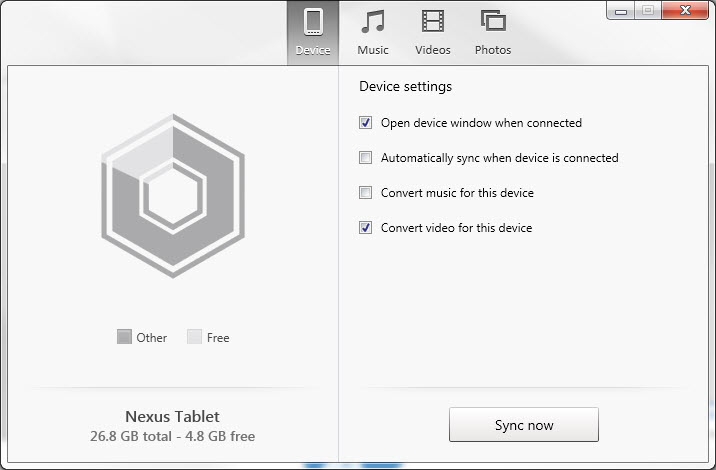Screen dimensions: 716x470
Task: Click the Nexus Tablet device name
Action: pos(172,416)
